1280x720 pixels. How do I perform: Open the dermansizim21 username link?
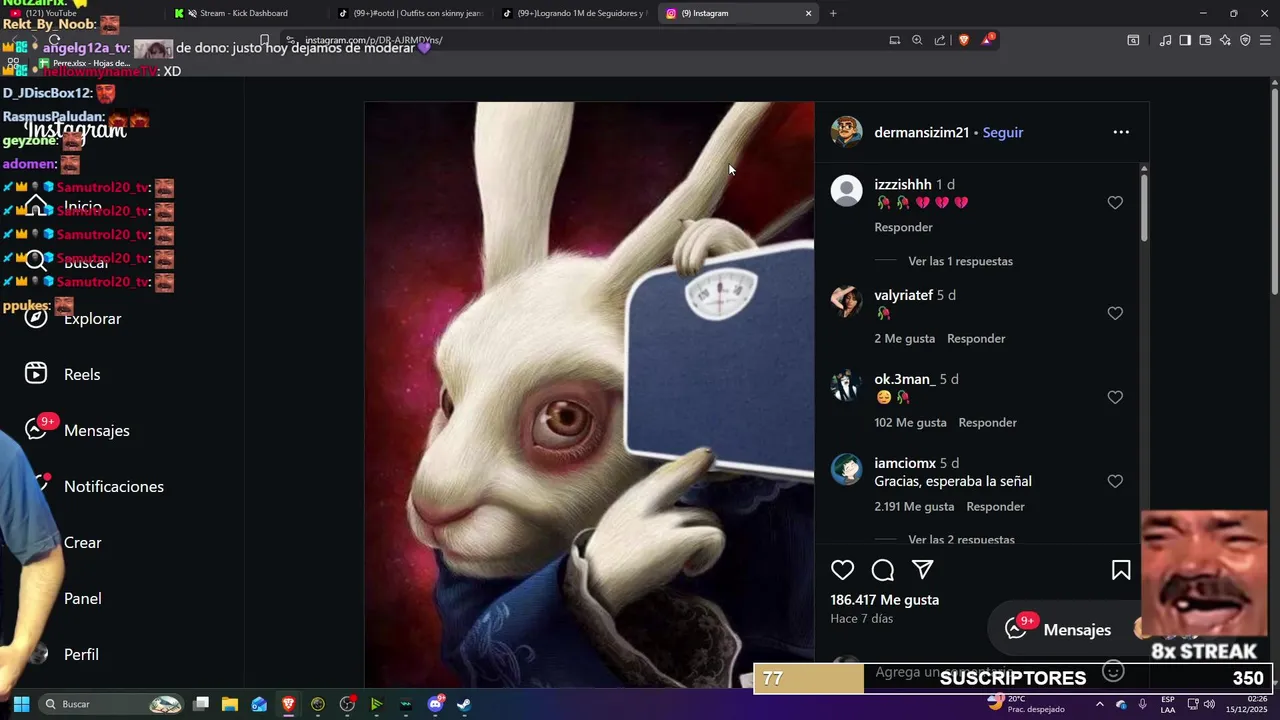pyautogui.click(x=921, y=132)
